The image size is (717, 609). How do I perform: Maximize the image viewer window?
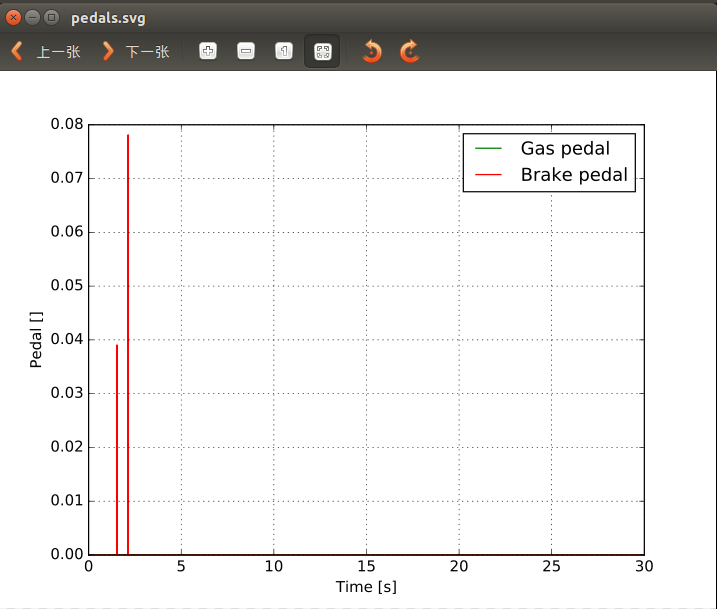(x=51, y=17)
